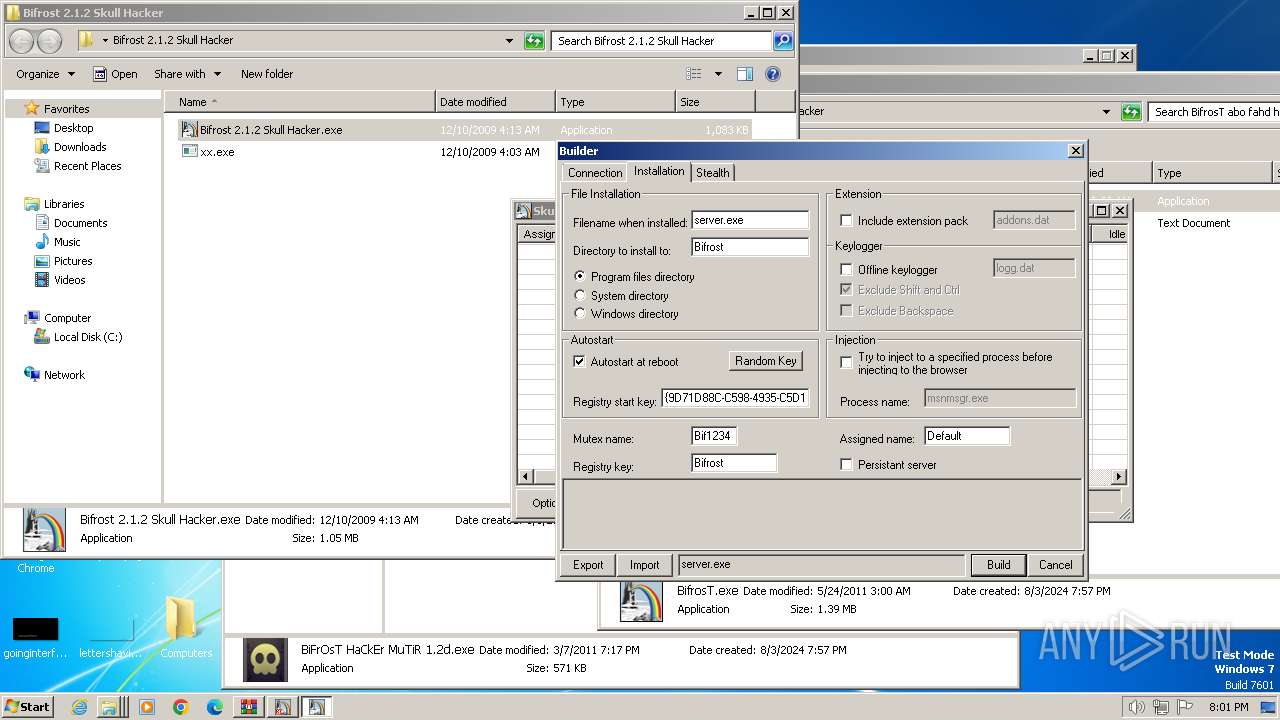
Task: Click the Search Bifrost 2.1.2 Skull Hacker box
Action: pos(661,41)
